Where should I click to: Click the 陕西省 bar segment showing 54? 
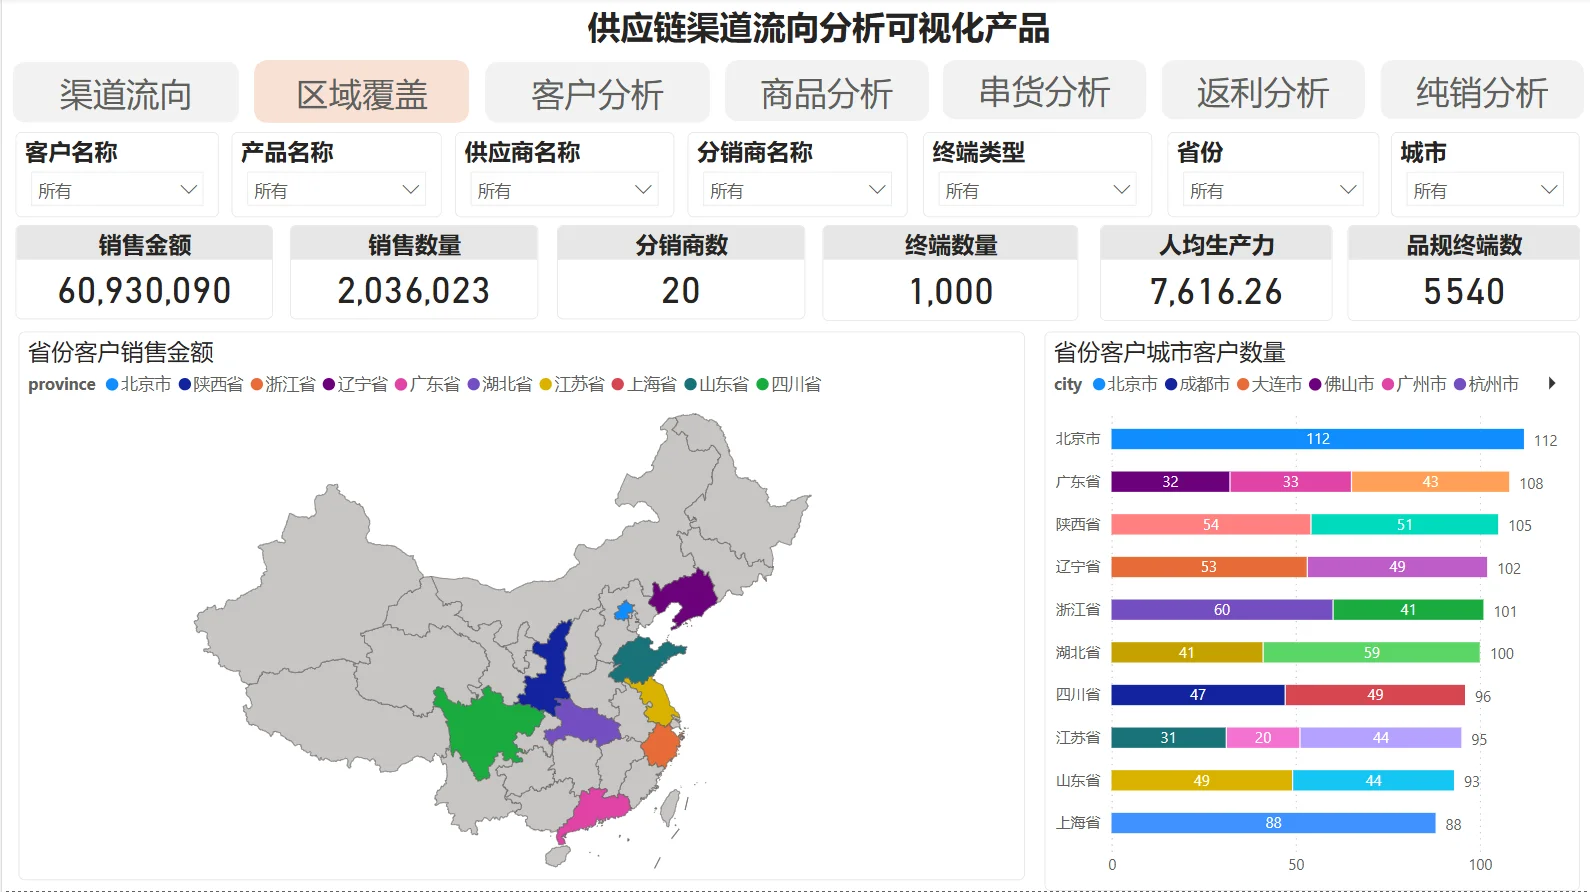pos(1210,524)
